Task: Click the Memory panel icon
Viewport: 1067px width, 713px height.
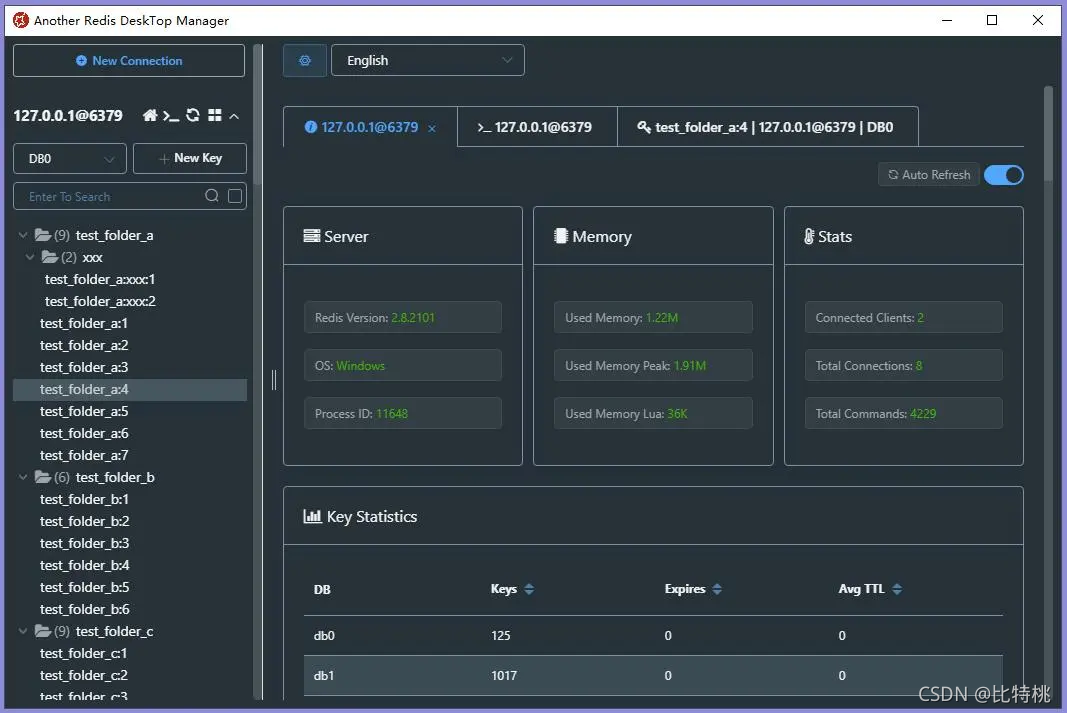Action: (x=561, y=236)
